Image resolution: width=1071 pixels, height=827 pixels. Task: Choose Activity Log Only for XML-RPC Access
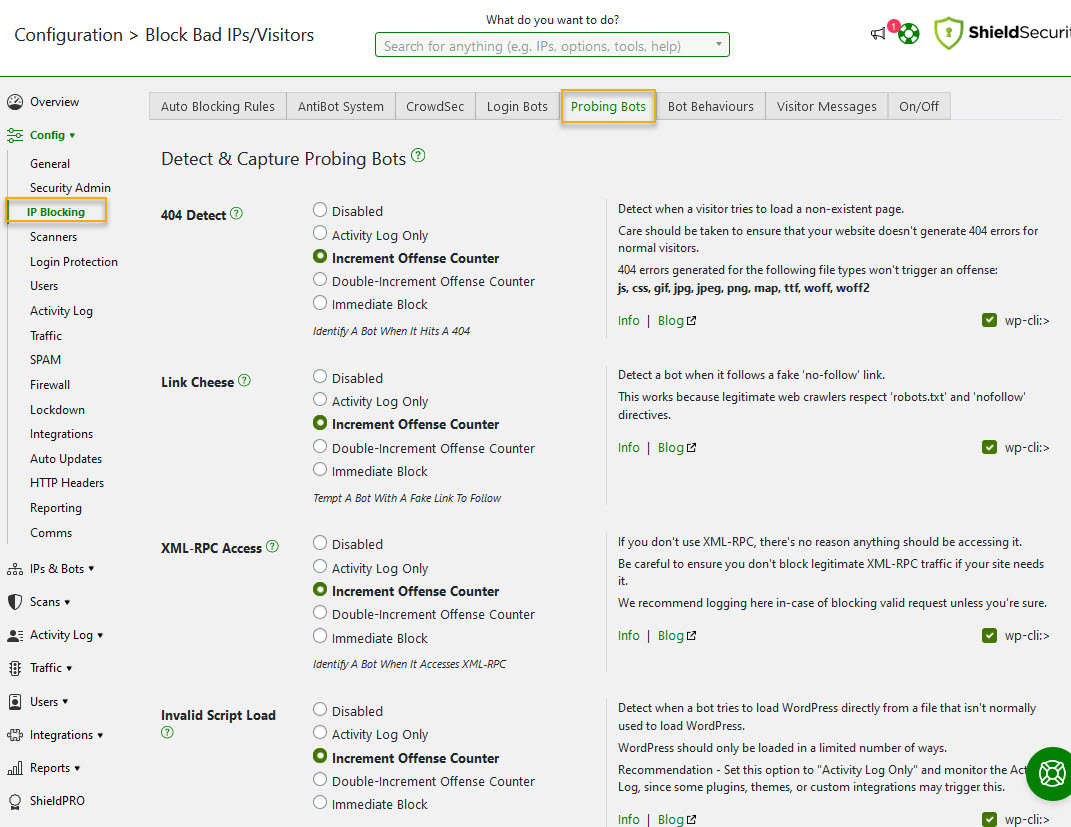tap(319, 567)
